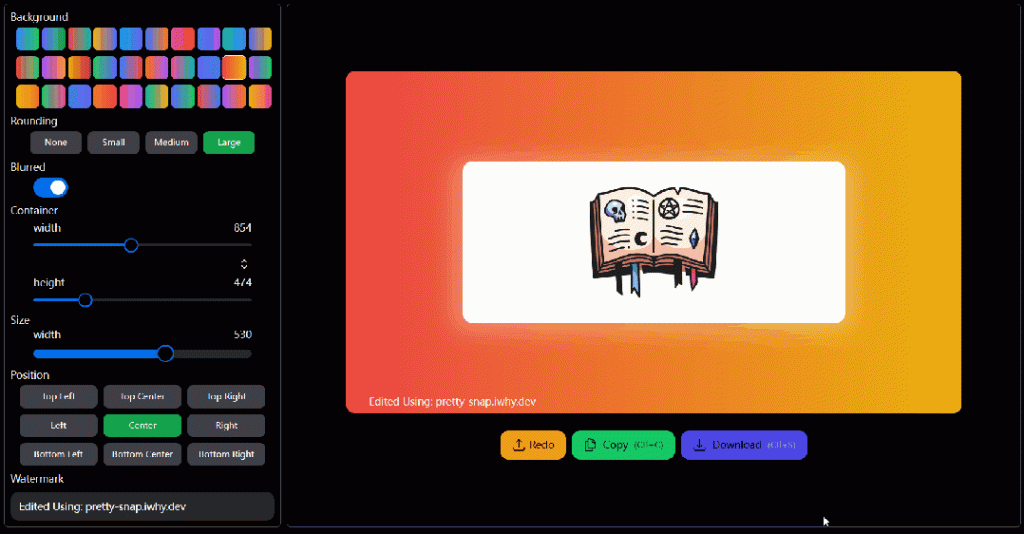Set position to Top Left
This screenshot has width=1024, height=534.
pyautogui.click(x=59, y=396)
